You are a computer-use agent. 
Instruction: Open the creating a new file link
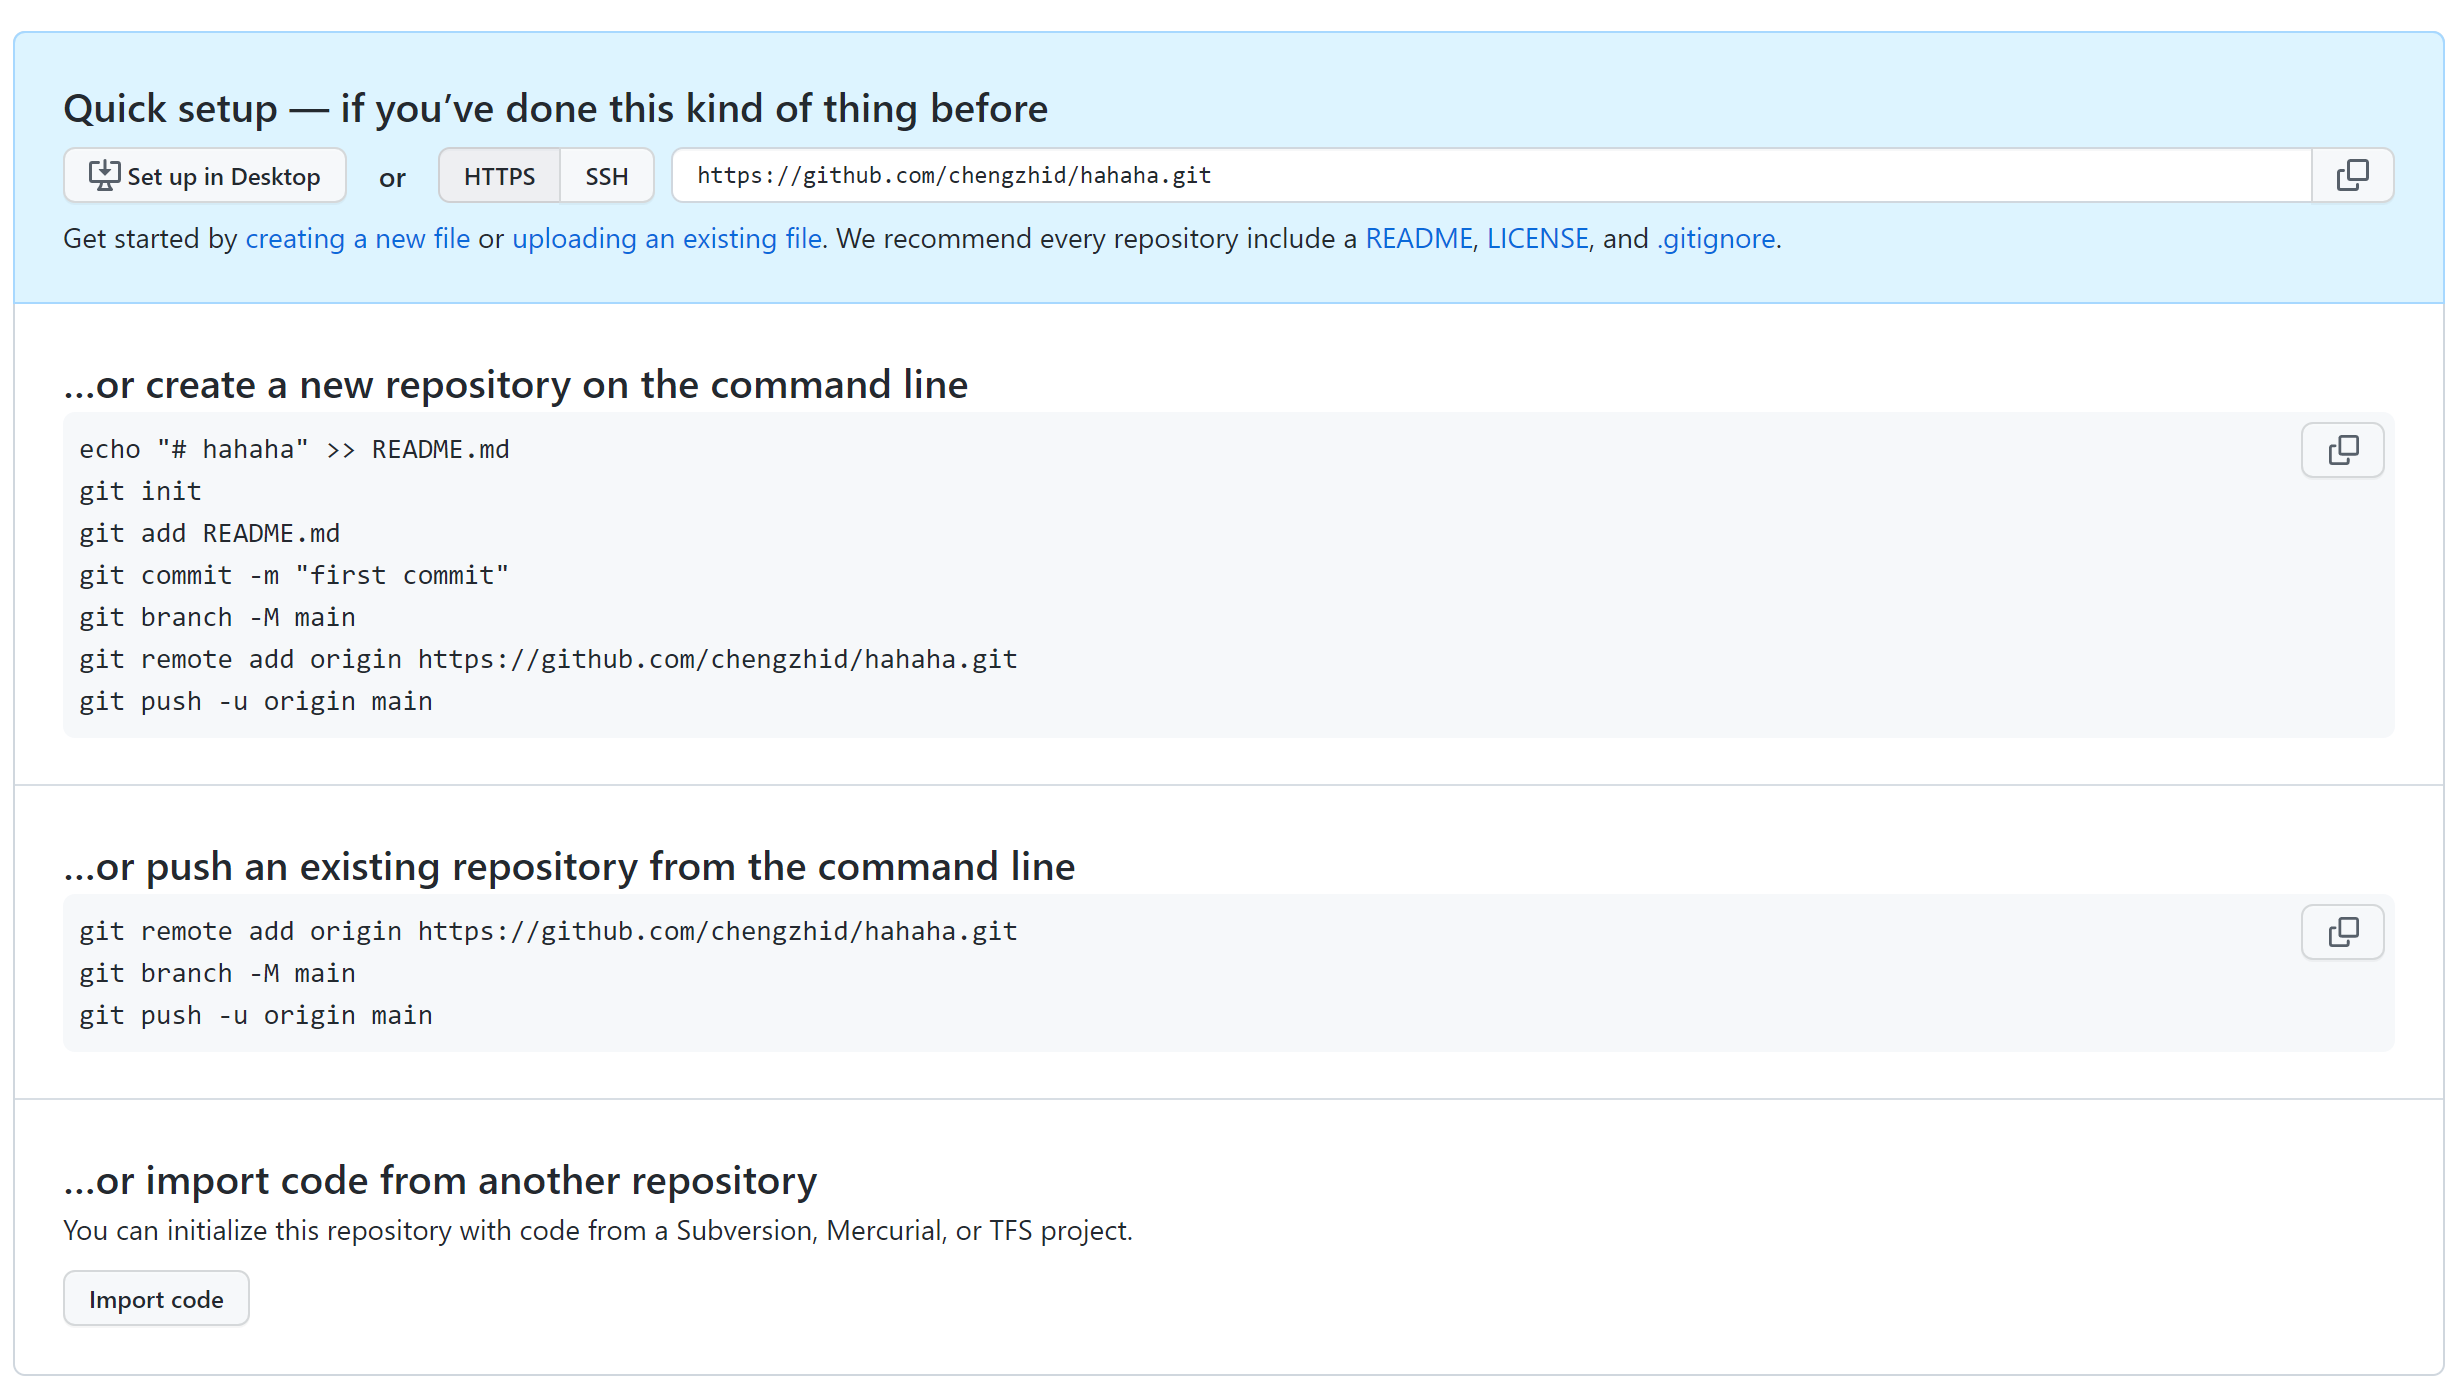point(357,239)
